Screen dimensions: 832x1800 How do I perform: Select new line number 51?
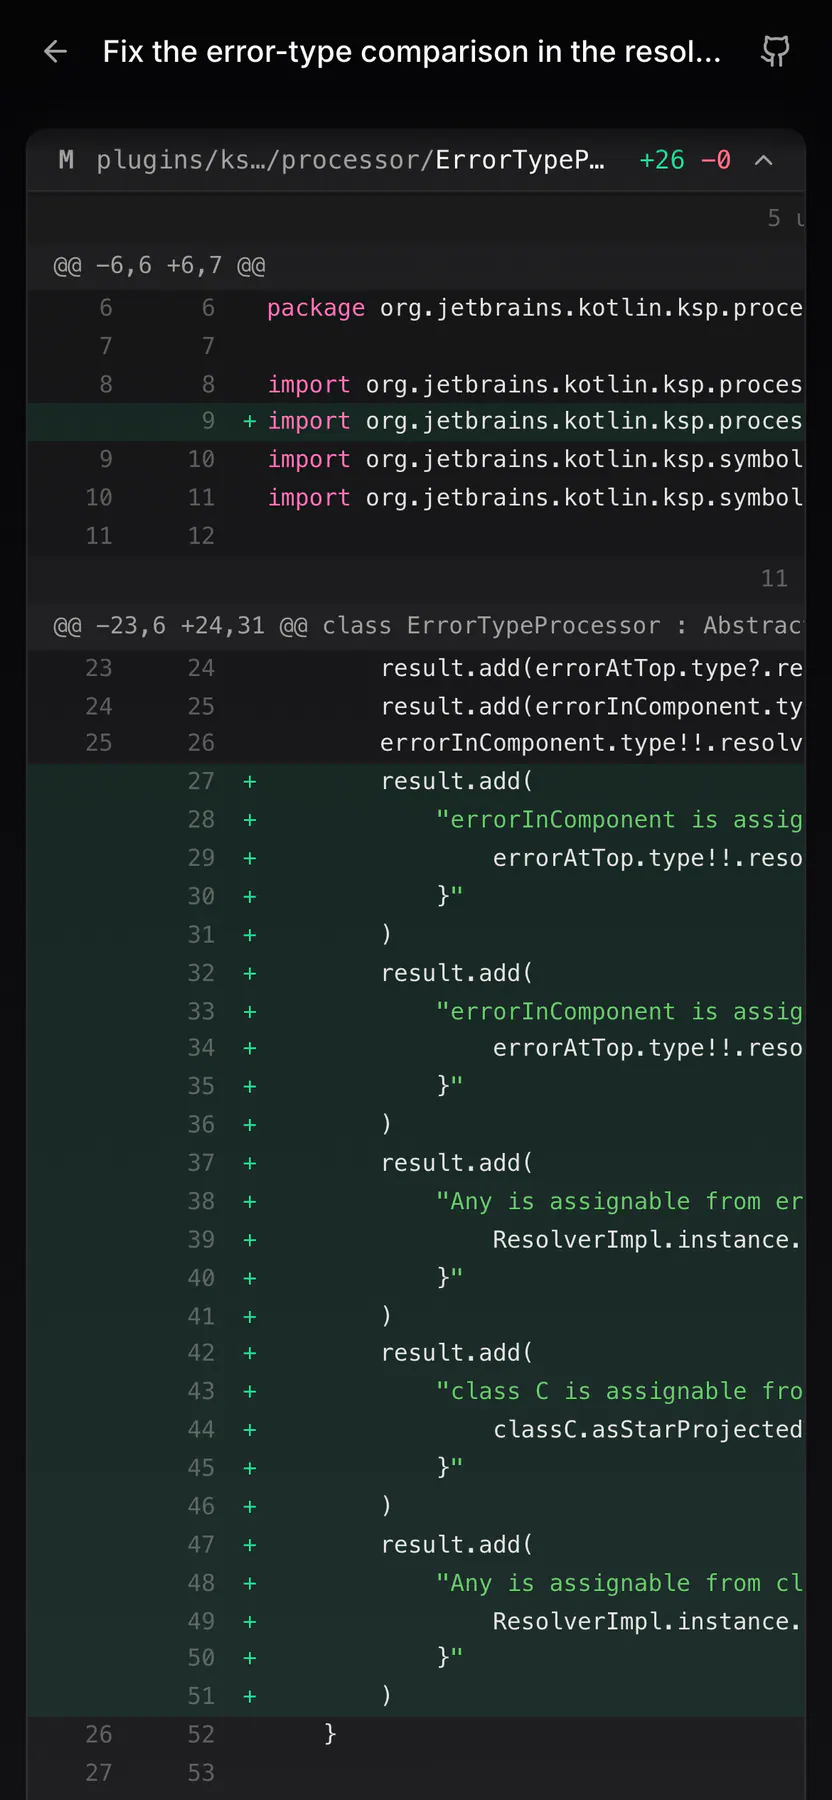click(x=201, y=1696)
